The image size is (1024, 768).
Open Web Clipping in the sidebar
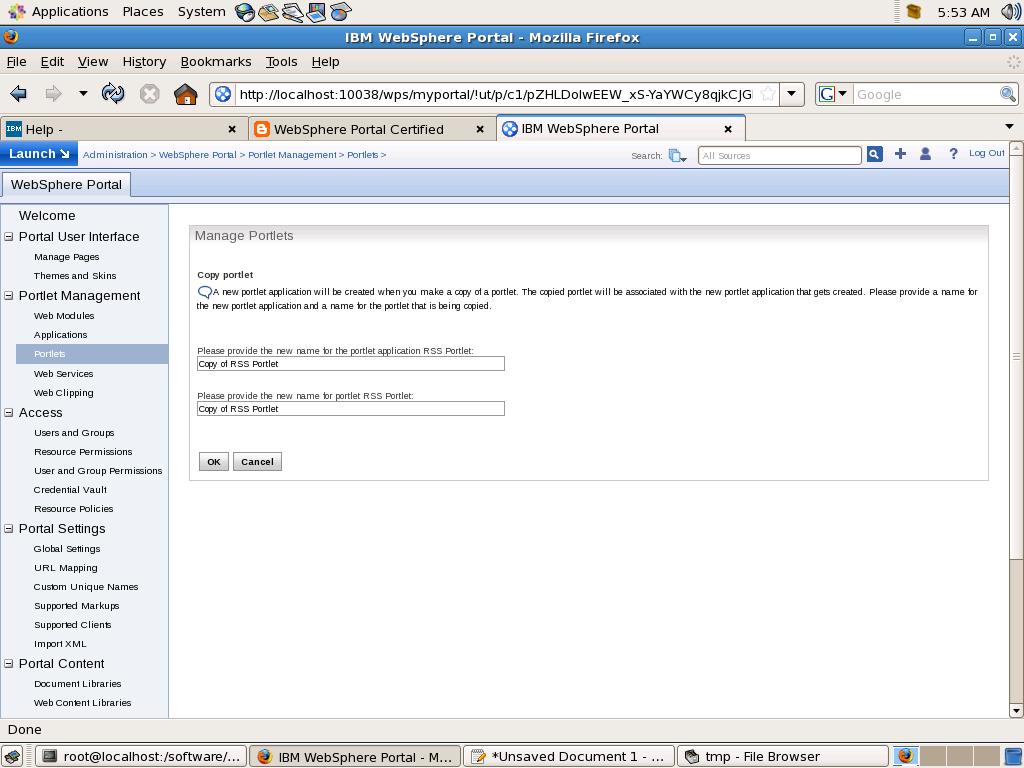tap(64, 392)
